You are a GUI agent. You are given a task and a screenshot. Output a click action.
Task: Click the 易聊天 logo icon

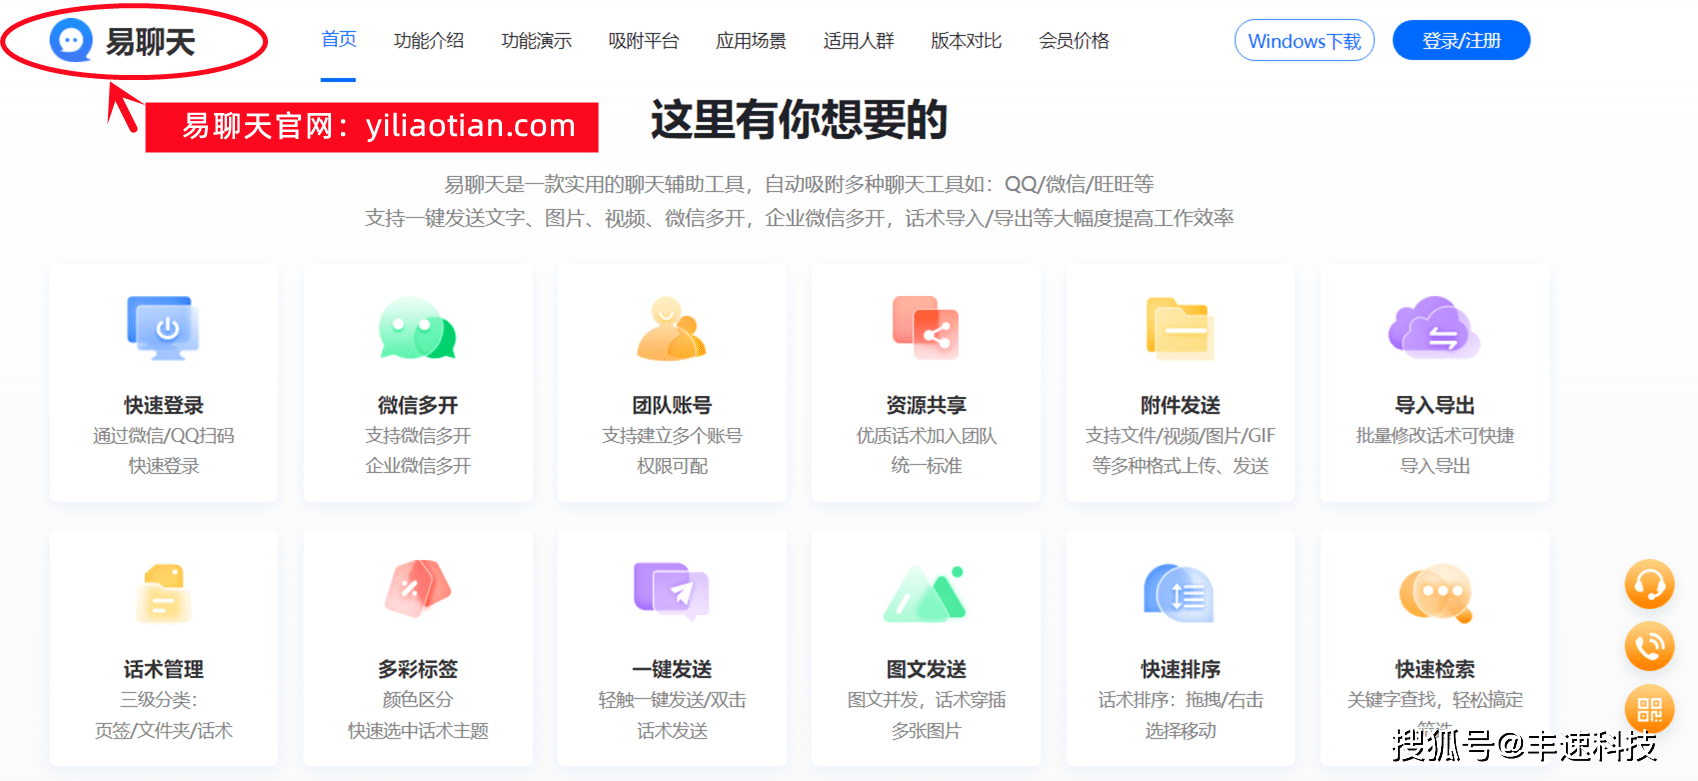pos(71,41)
